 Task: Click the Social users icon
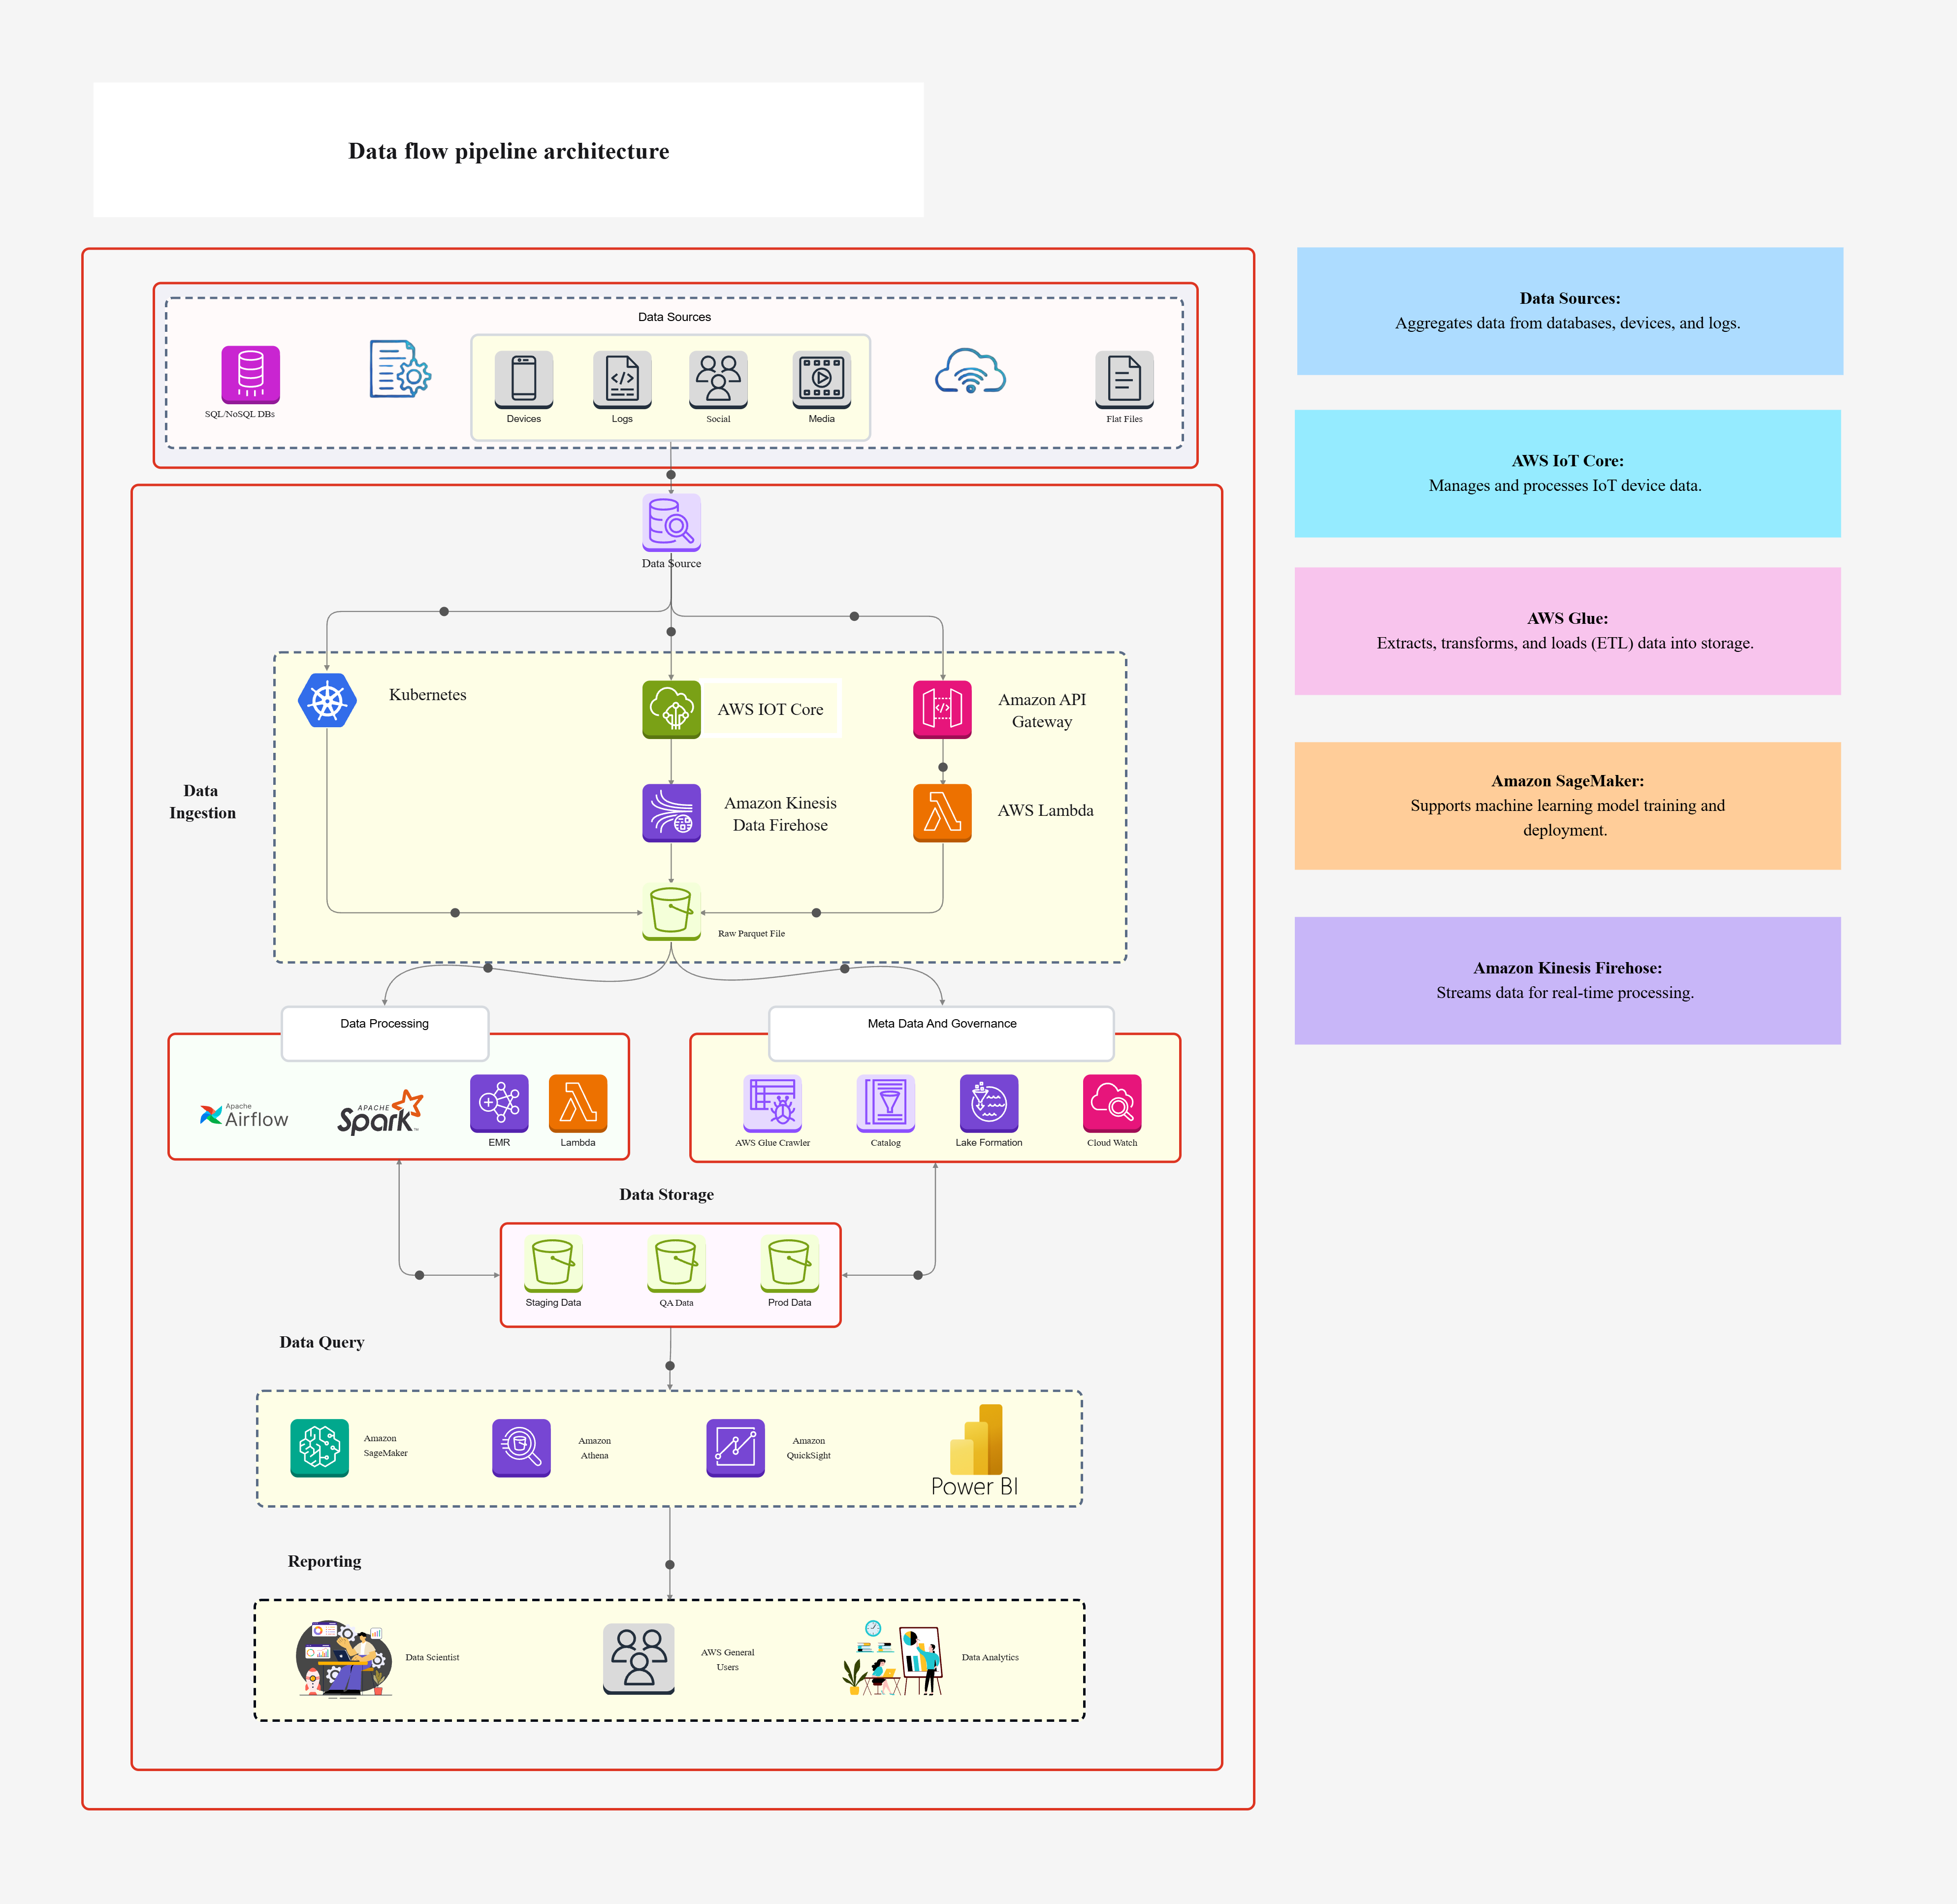[x=718, y=379]
